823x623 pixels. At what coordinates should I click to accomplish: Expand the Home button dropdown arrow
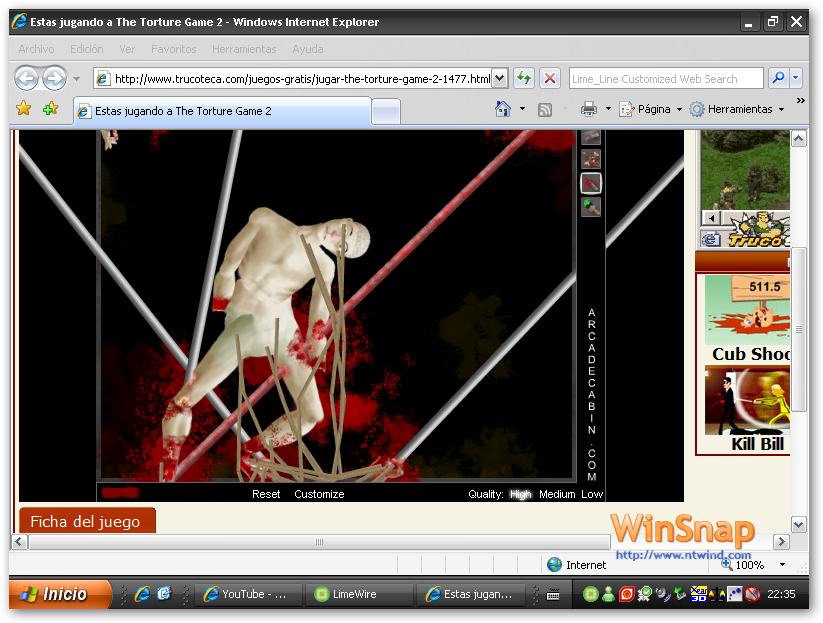point(522,109)
